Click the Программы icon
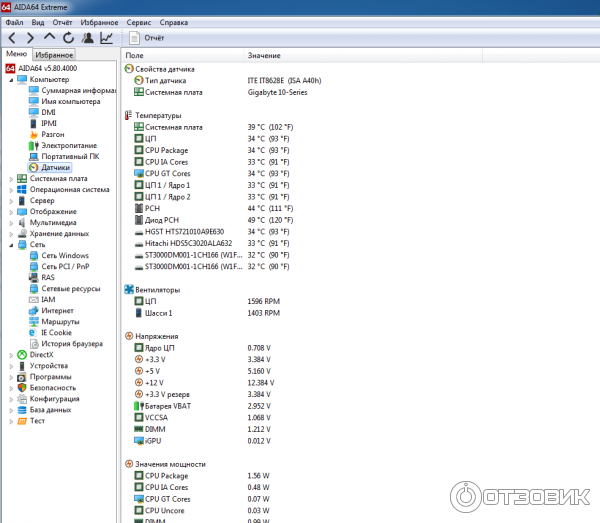 22,377
